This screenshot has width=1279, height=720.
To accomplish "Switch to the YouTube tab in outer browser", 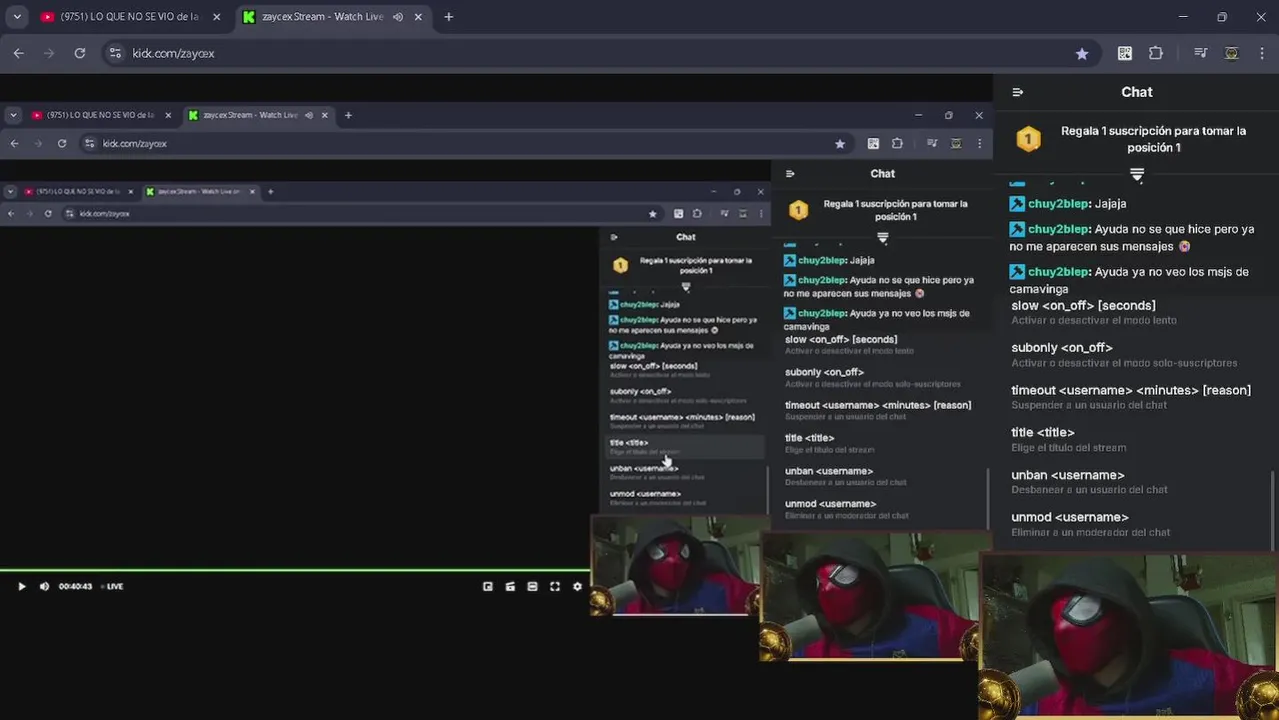I will (x=129, y=17).
